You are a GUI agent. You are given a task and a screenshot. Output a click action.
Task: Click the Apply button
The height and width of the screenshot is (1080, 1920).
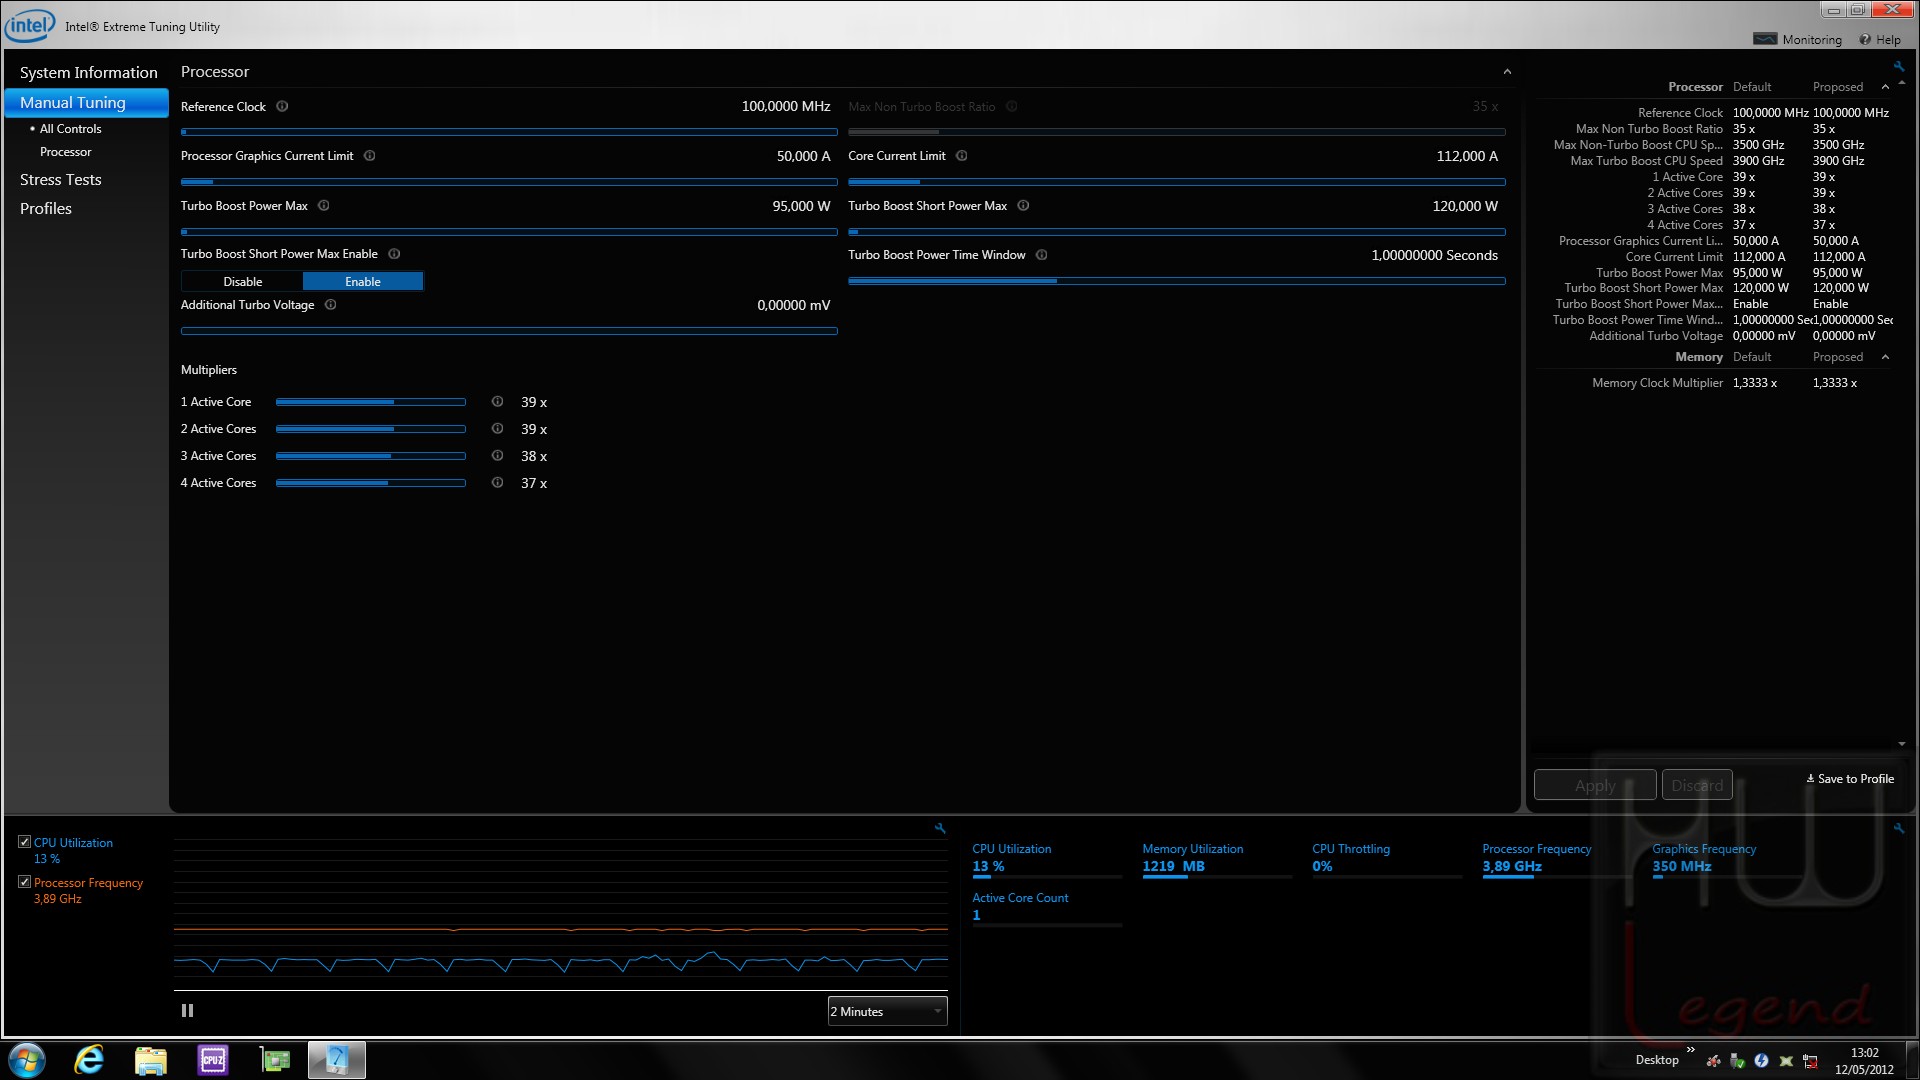[1595, 785]
